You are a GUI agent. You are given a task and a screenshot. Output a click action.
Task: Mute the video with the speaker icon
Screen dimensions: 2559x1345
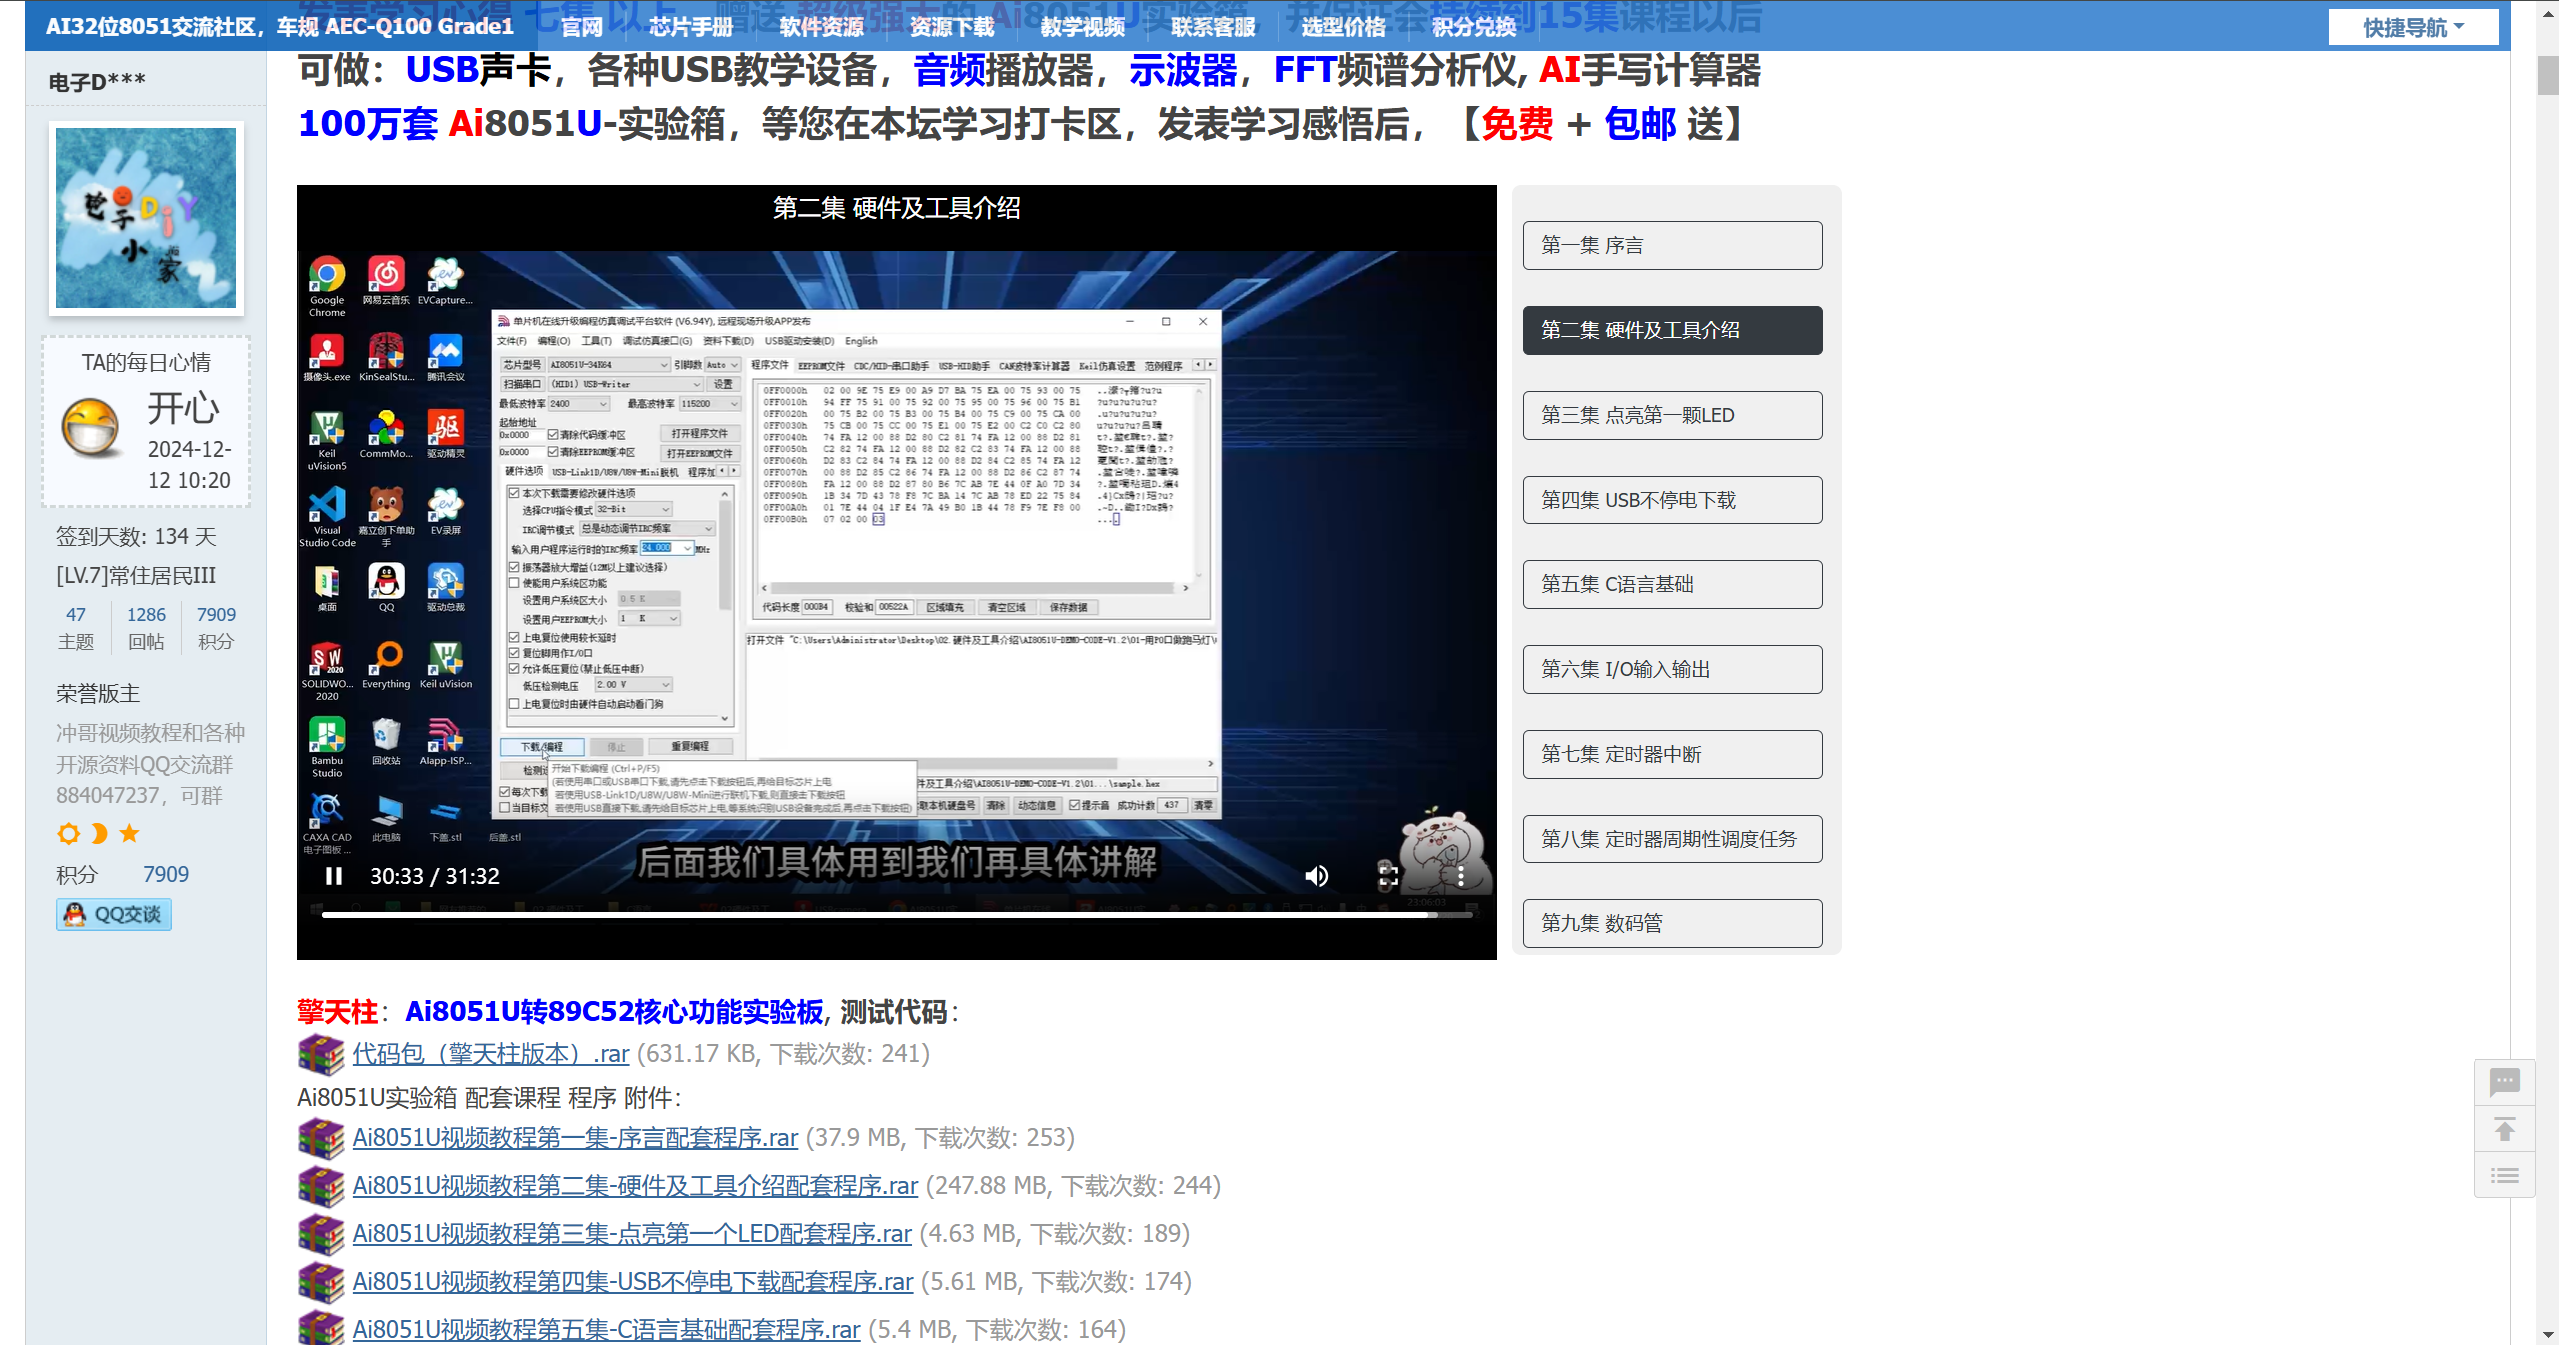point(1317,876)
